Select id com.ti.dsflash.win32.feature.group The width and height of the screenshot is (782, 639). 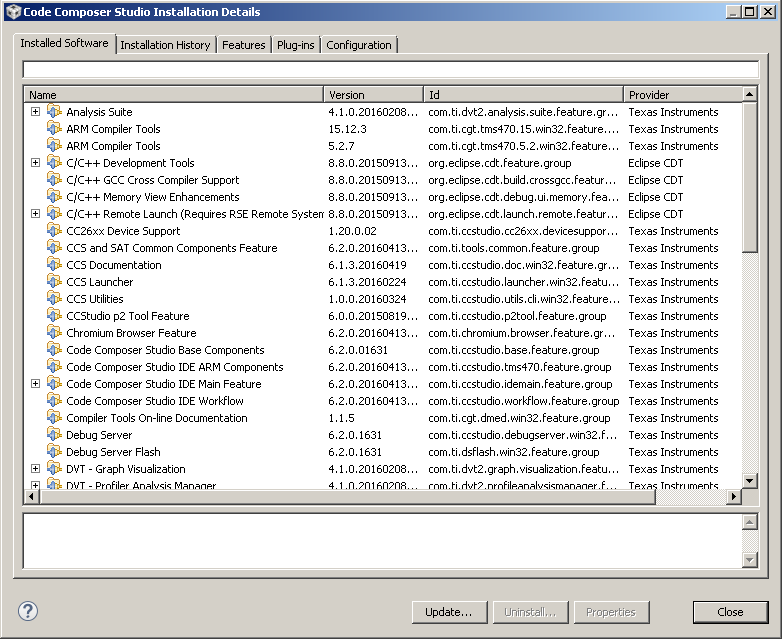click(x=514, y=452)
